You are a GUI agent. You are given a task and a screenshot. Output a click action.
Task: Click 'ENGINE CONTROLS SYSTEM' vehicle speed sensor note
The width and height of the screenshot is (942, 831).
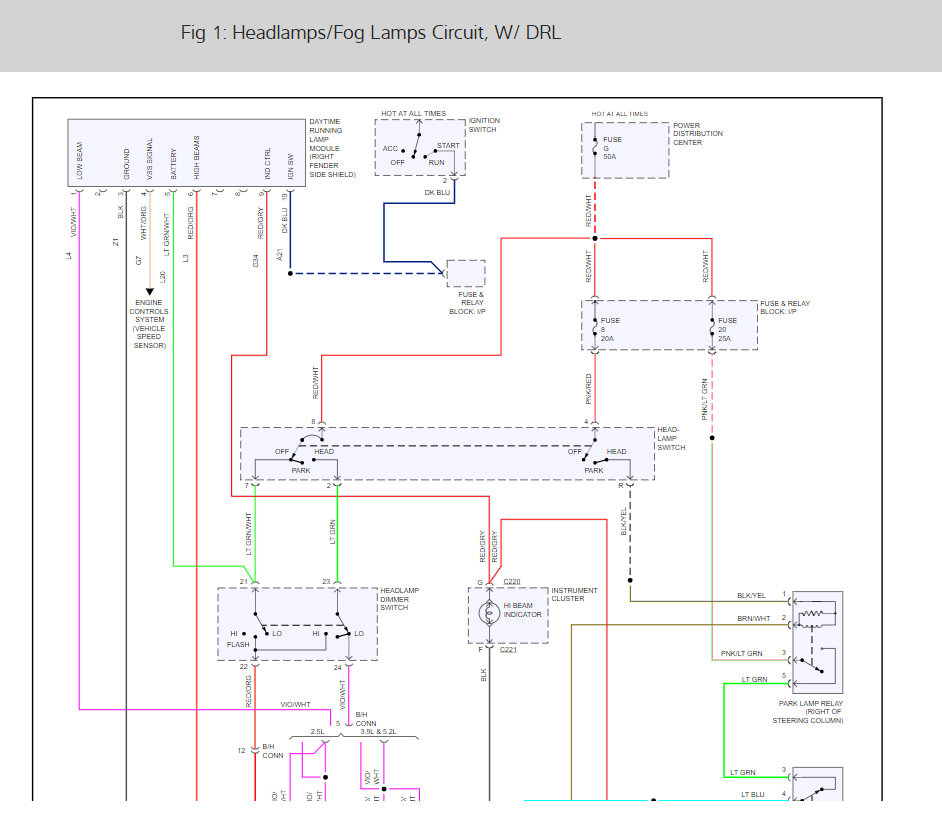(149, 324)
